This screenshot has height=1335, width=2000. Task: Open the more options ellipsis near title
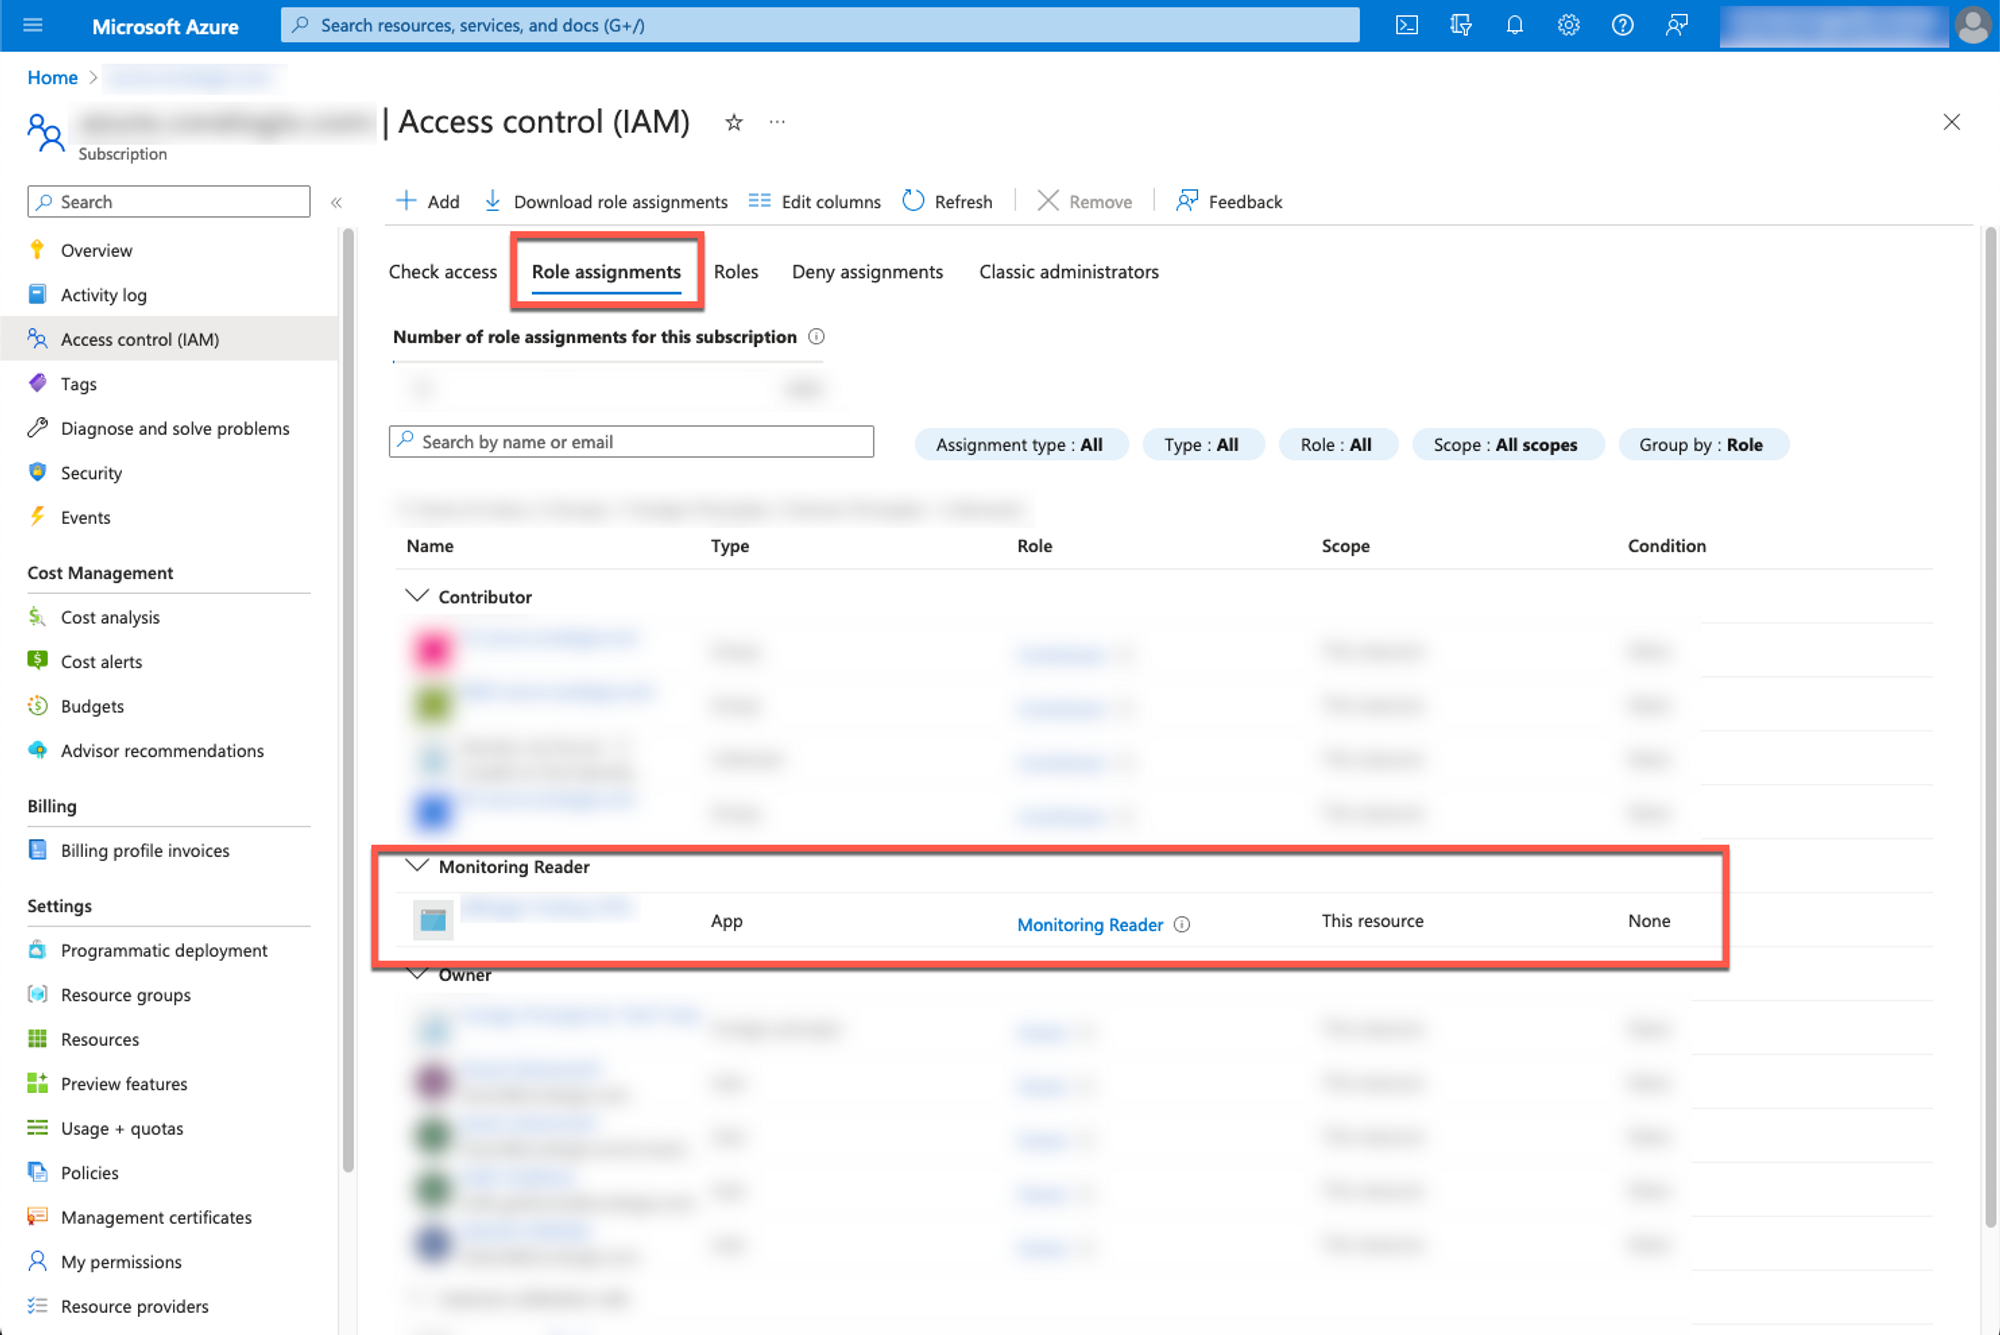777,122
